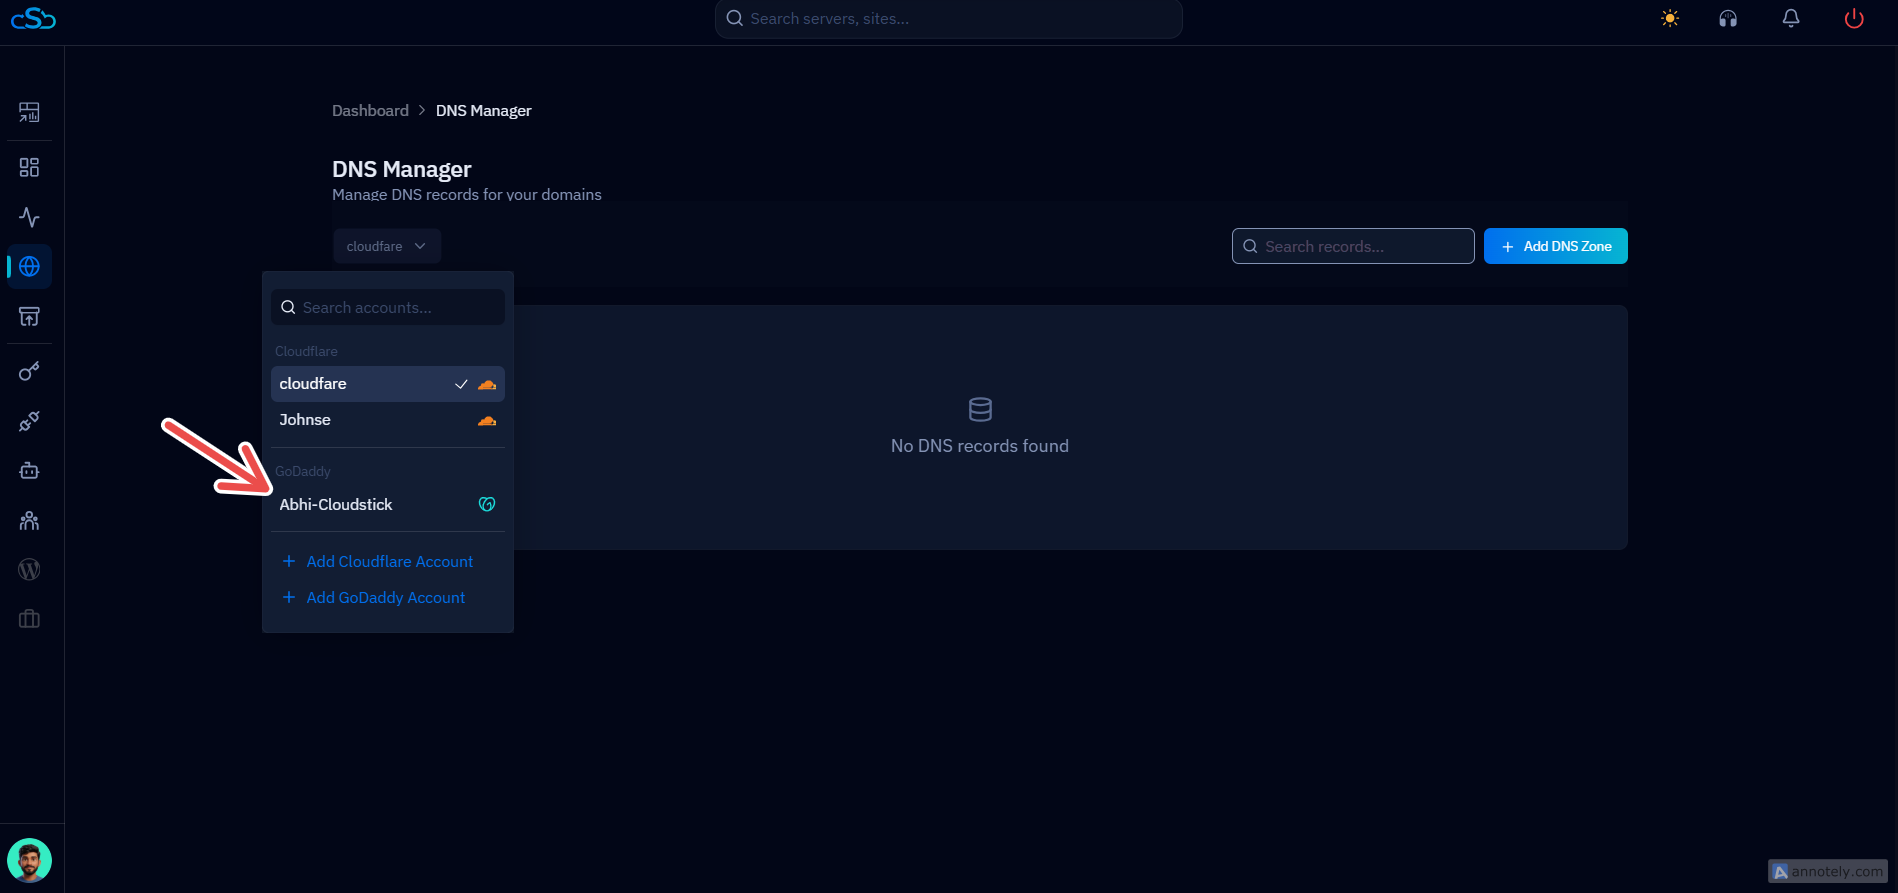Focus the Search servers, sites field
Image resolution: width=1898 pixels, height=893 pixels.
[949, 19]
